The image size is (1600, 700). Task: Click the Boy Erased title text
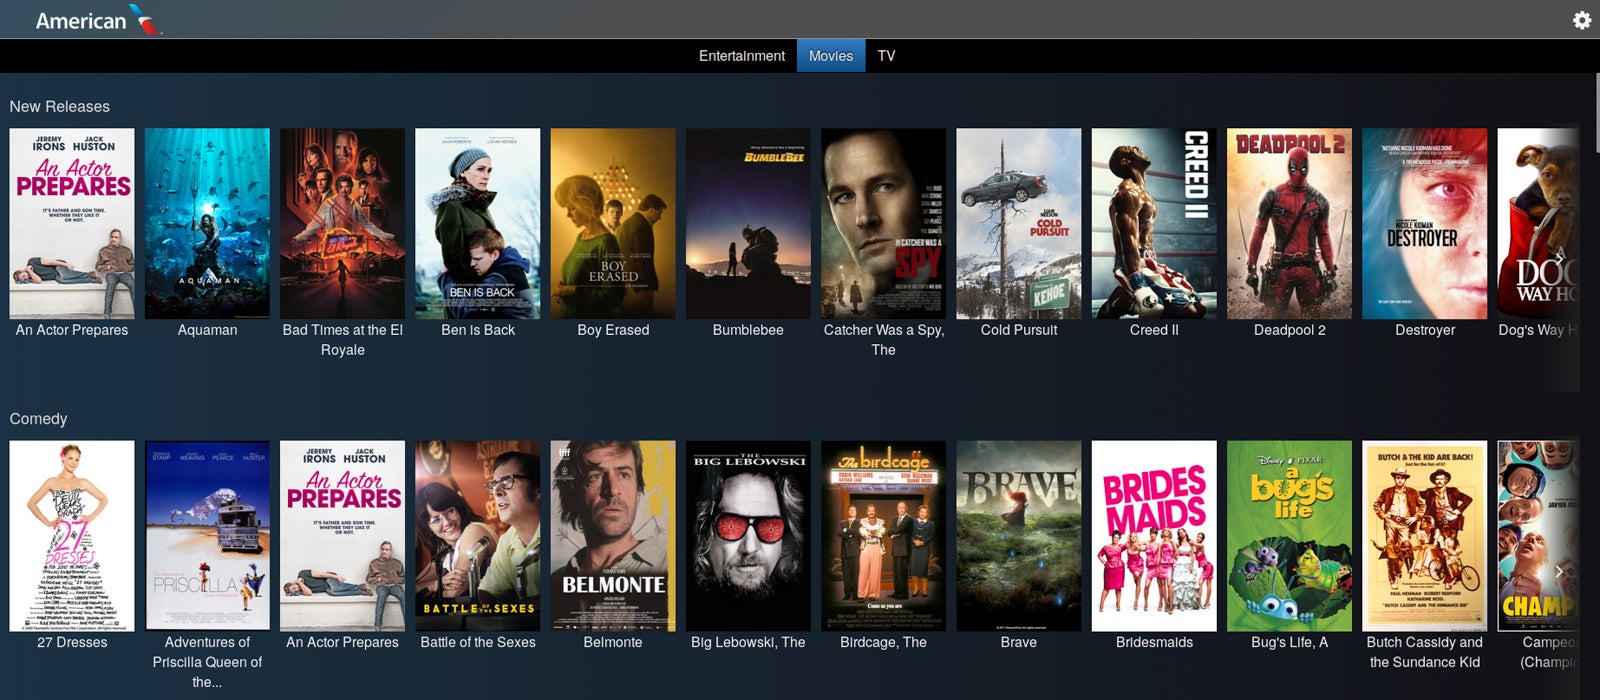[613, 330]
